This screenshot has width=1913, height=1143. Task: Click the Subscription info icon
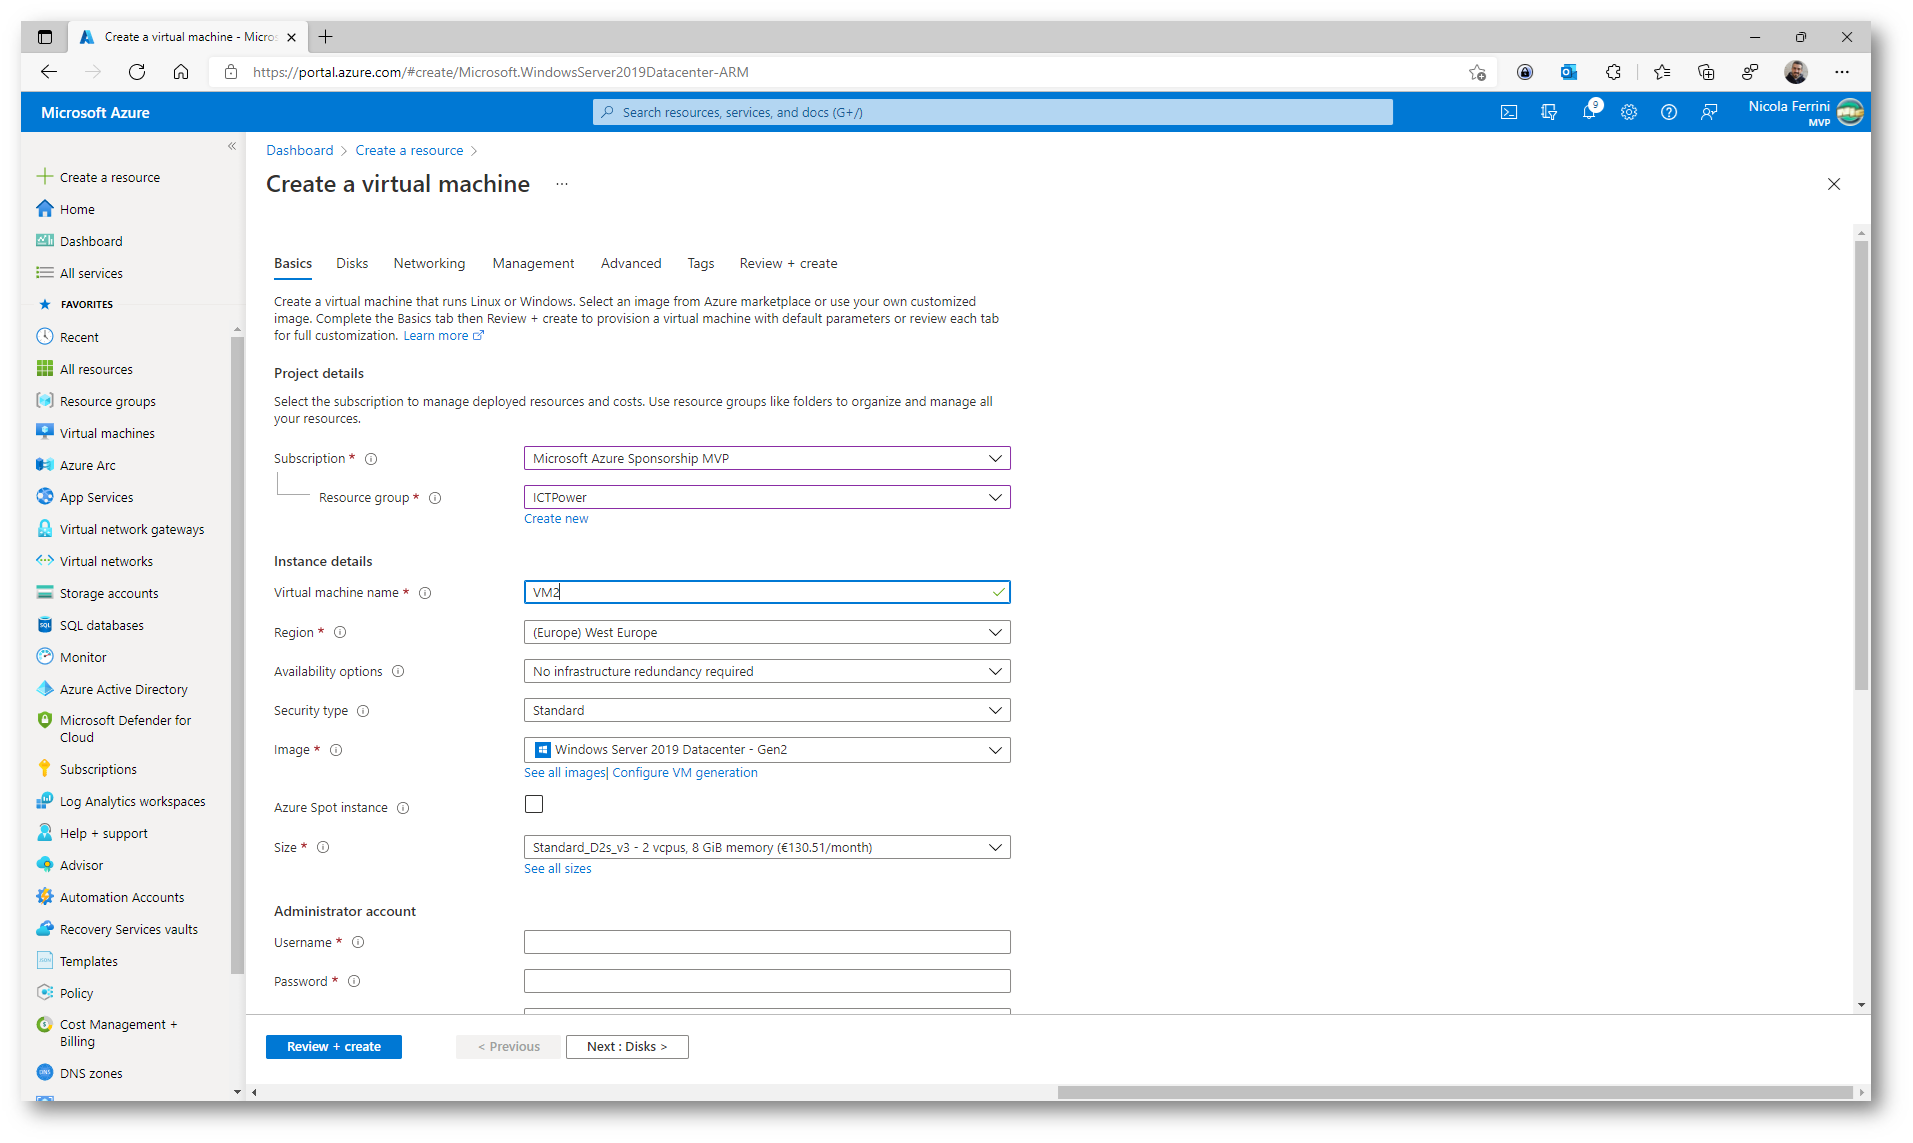pyautogui.click(x=371, y=459)
